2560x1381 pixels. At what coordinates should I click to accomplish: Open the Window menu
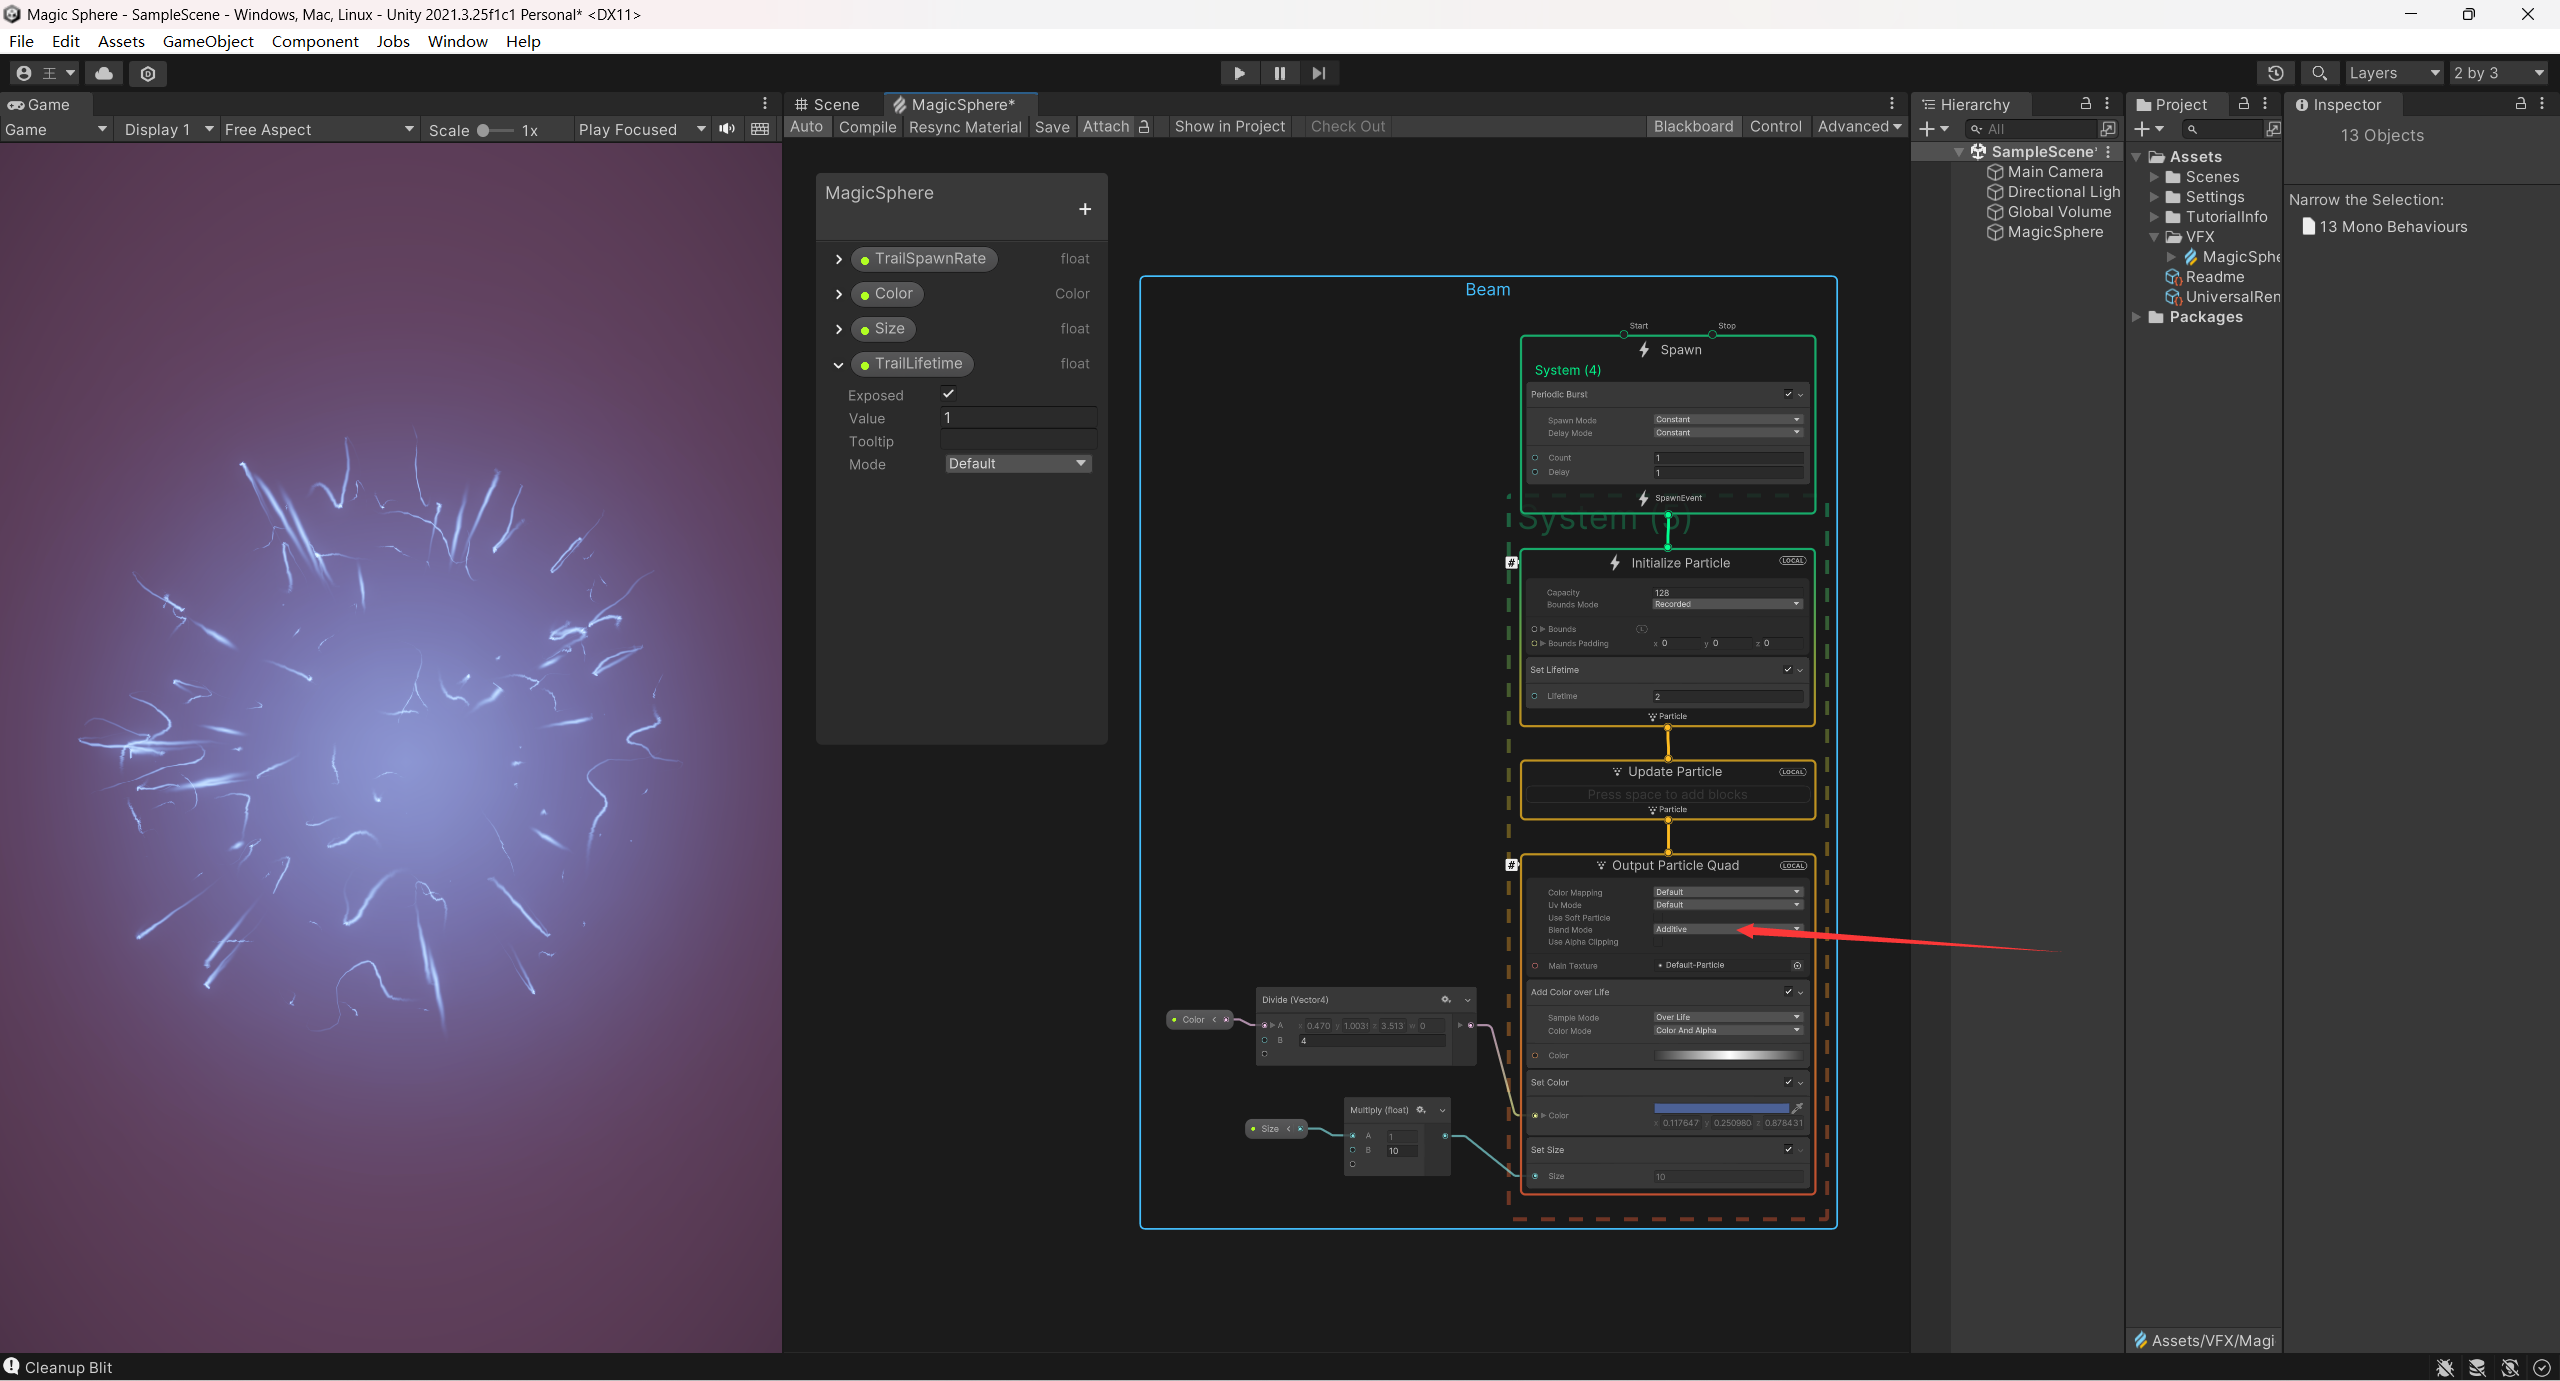[x=457, y=41]
